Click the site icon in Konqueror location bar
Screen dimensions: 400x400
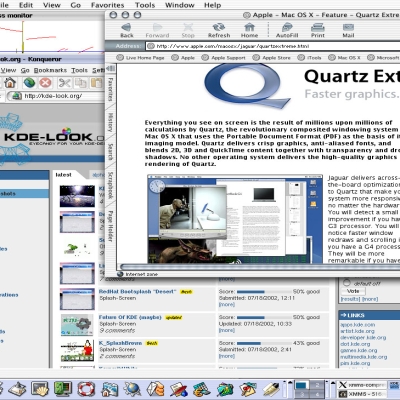pyautogui.click(x=15, y=96)
